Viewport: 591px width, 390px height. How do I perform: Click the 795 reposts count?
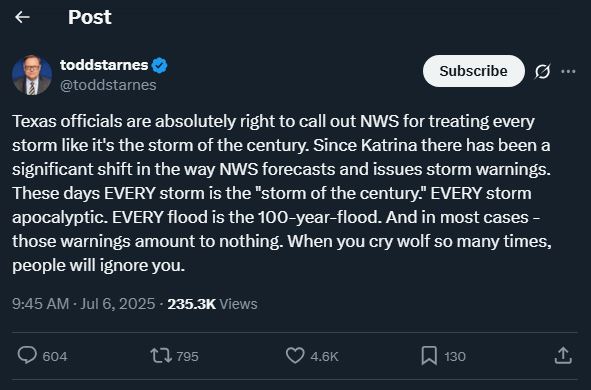pyautogui.click(x=187, y=356)
